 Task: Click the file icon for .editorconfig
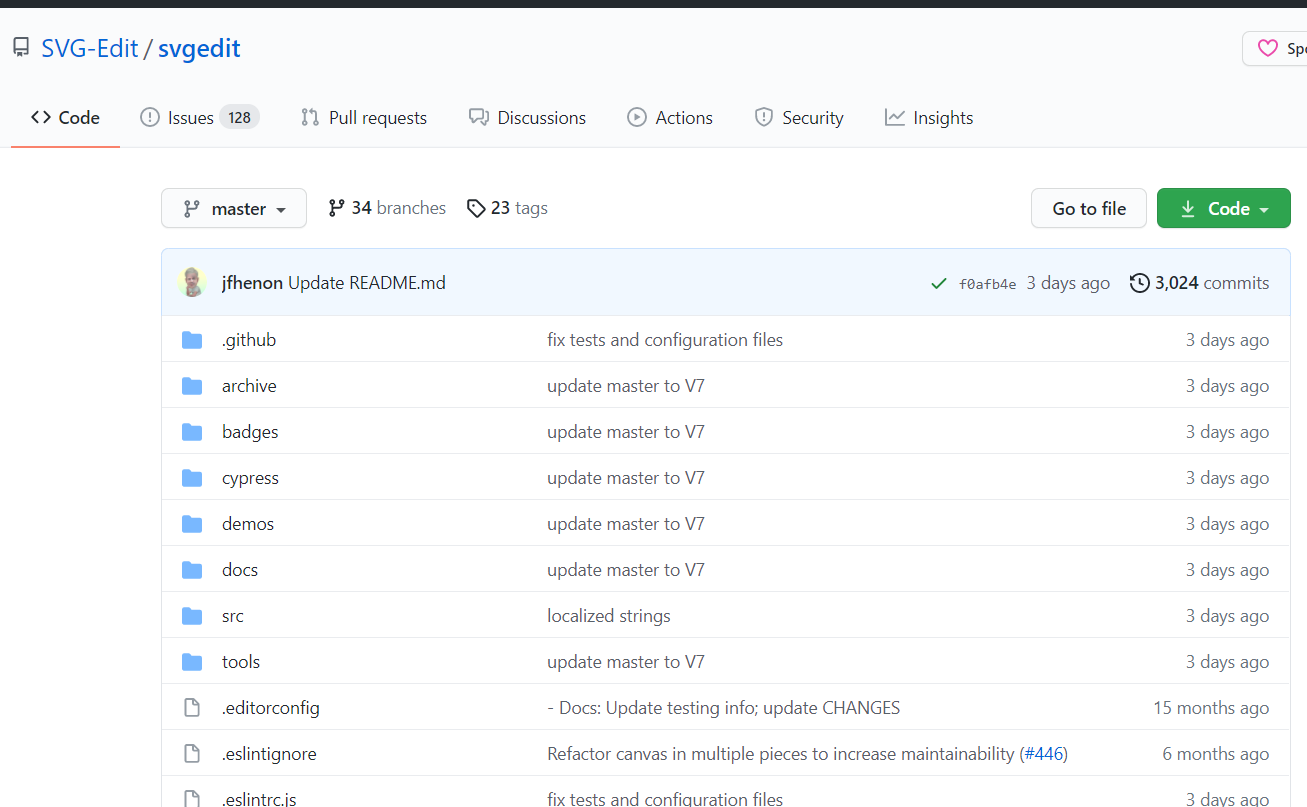click(x=192, y=708)
